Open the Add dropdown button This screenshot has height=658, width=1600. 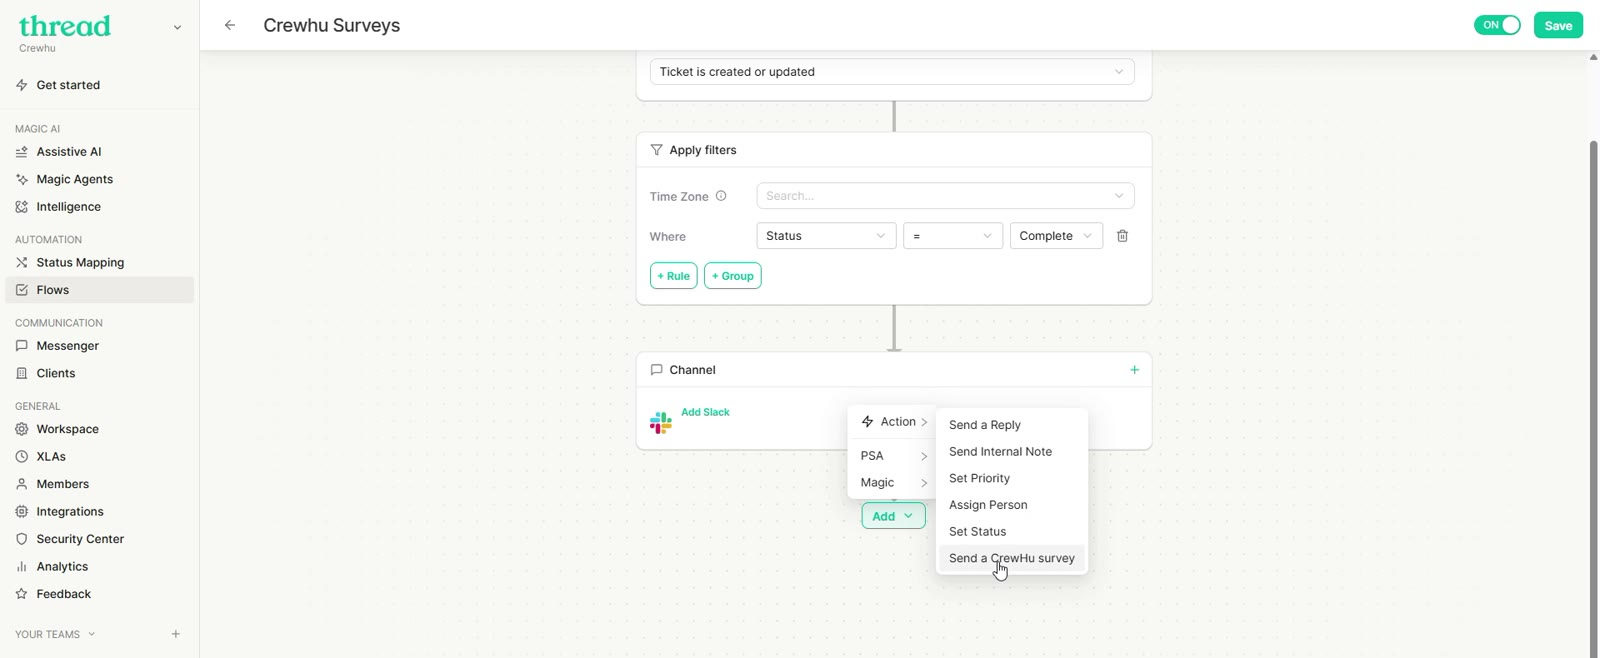click(x=893, y=516)
